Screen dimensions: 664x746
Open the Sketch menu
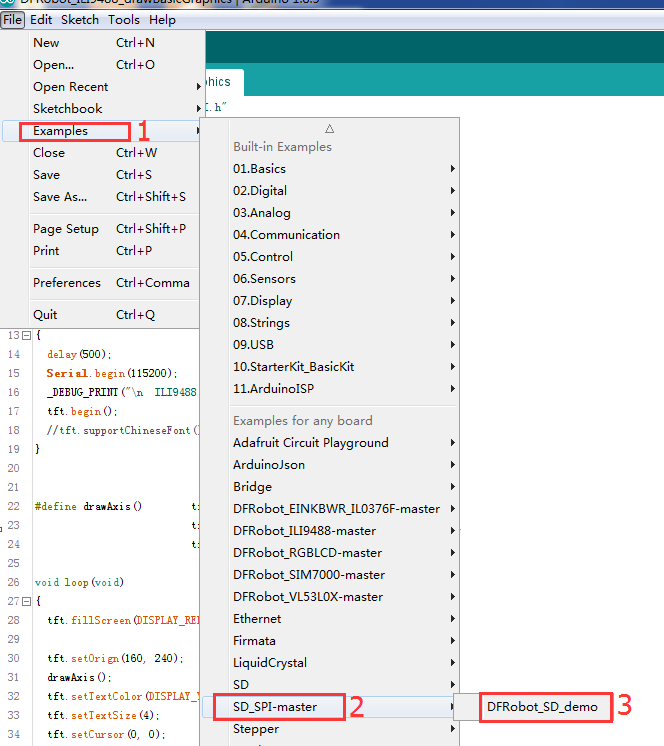[x=80, y=20]
